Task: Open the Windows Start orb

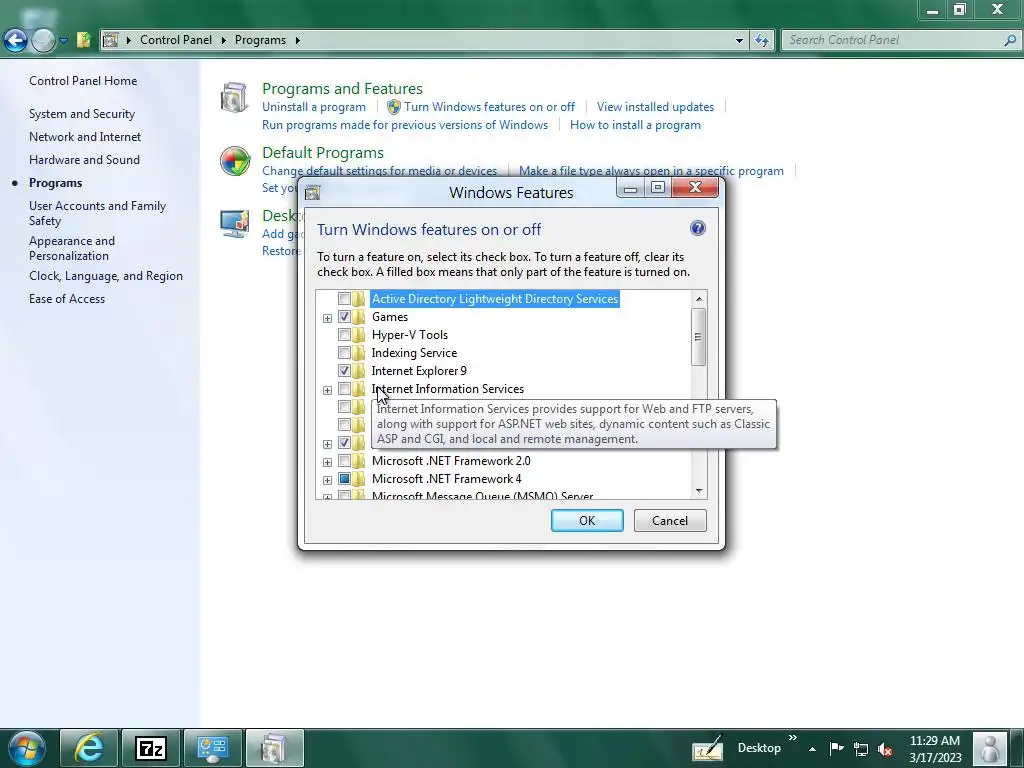Action: tap(27, 748)
